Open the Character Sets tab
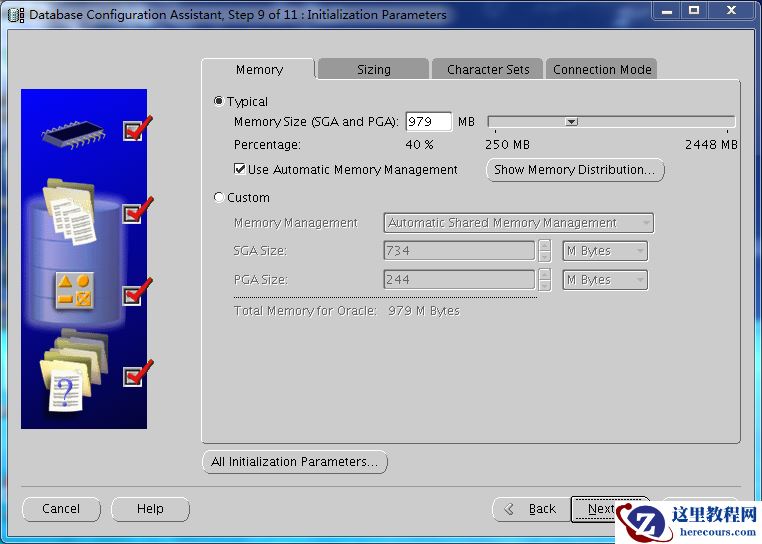The image size is (762, 544). coord(488,70)
